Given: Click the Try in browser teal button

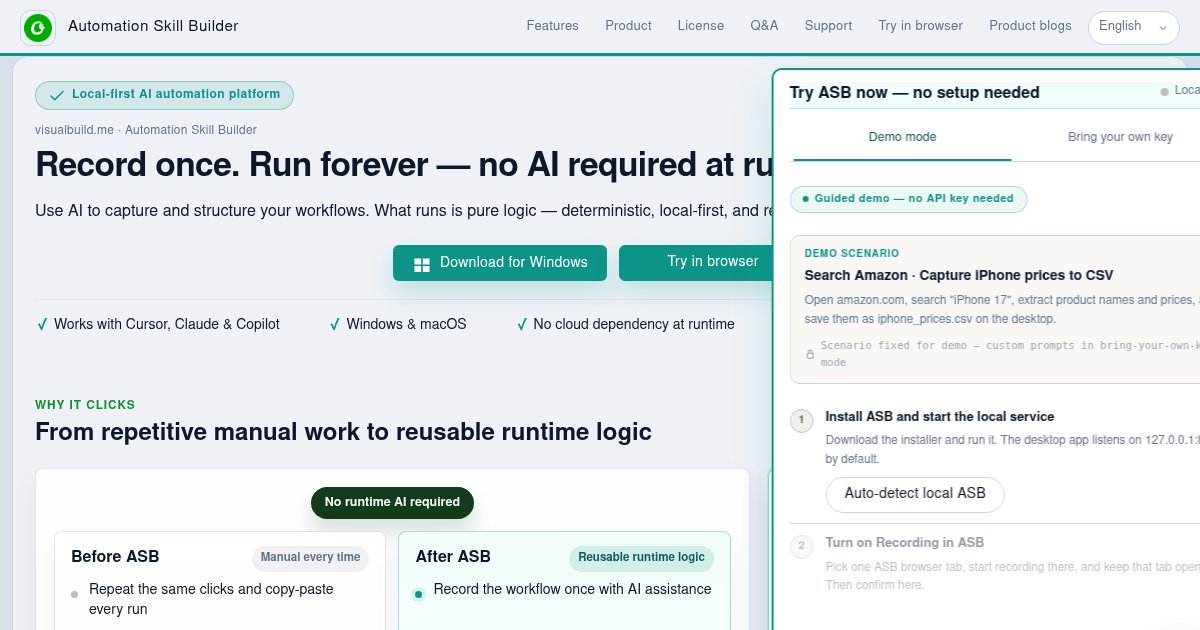Looking at the screenshot, I should [x=697, y=262].
